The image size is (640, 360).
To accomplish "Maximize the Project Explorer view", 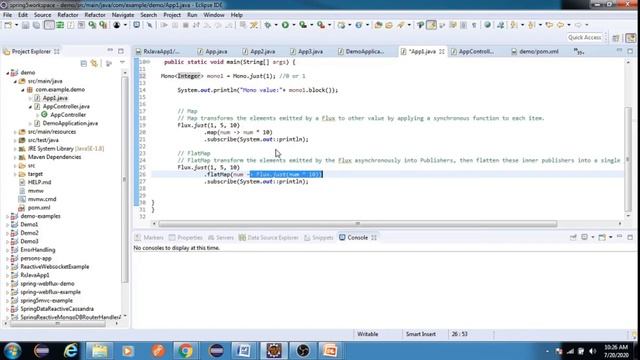I will click(121, 51).
